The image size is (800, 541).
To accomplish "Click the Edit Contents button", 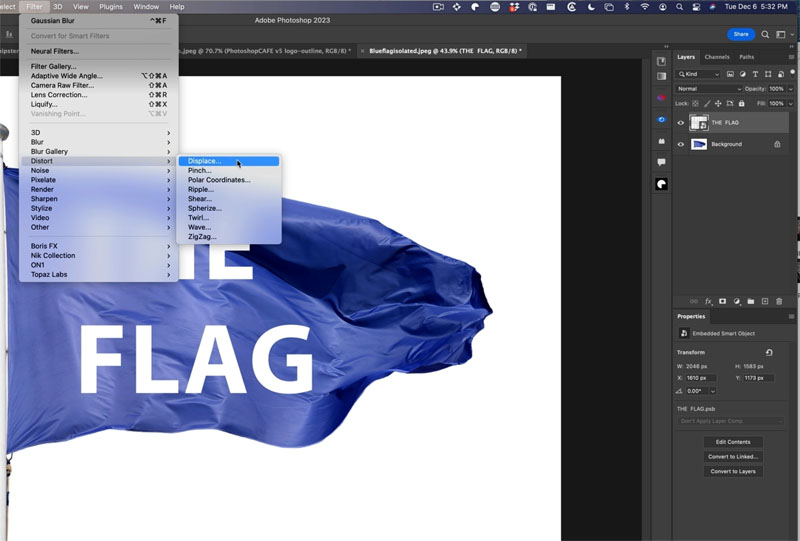I will click(x=733, y=442).
